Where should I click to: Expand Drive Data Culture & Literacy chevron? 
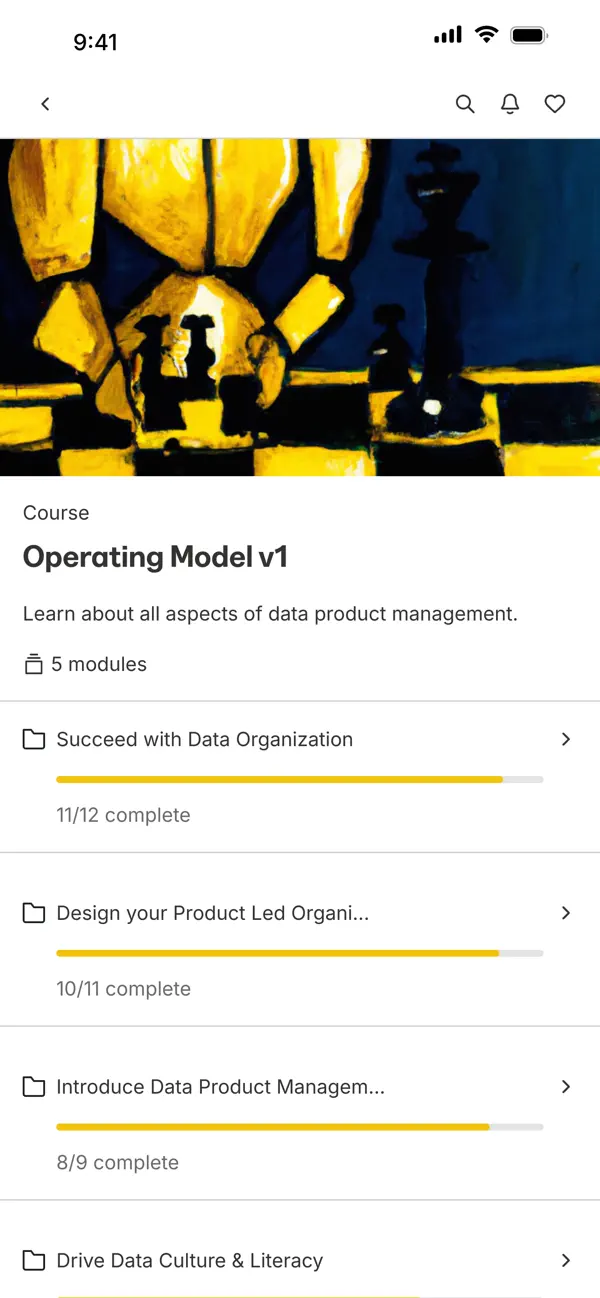(x=566, y=1261)
